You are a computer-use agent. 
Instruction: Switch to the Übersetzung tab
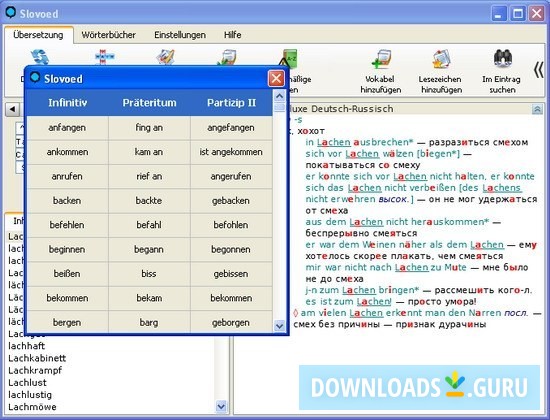(38, 35)
